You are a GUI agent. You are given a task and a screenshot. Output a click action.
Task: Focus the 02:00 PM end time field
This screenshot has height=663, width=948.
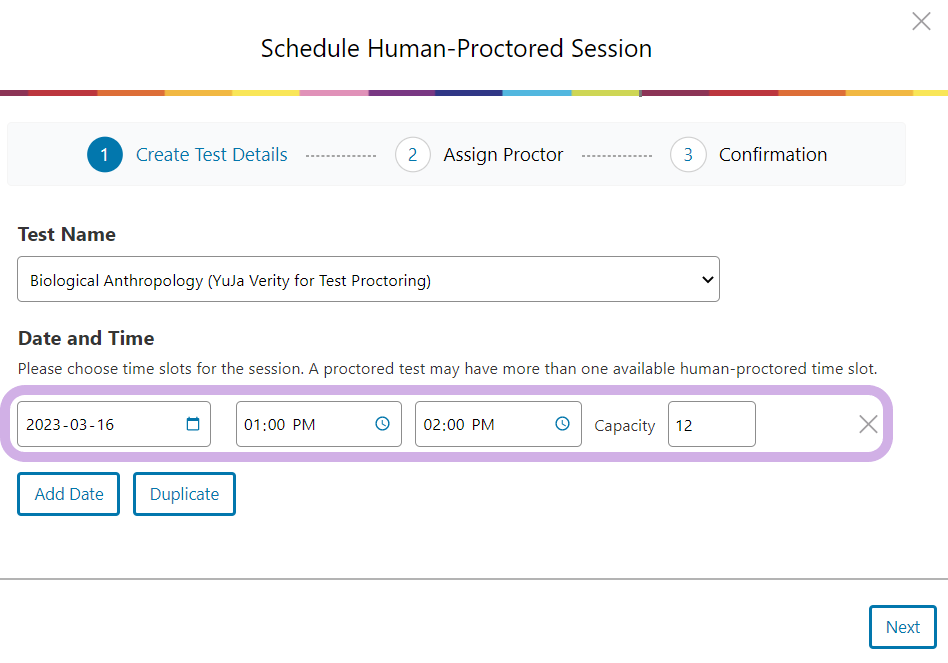click(498, 424)
